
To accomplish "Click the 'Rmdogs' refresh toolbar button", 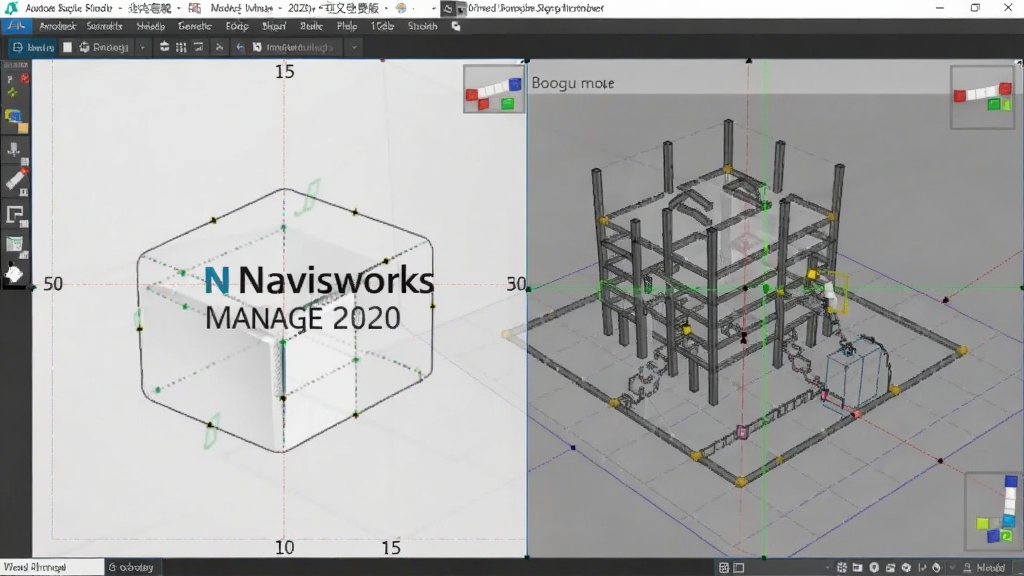I will pyautogui.click(x=104, y=47).
